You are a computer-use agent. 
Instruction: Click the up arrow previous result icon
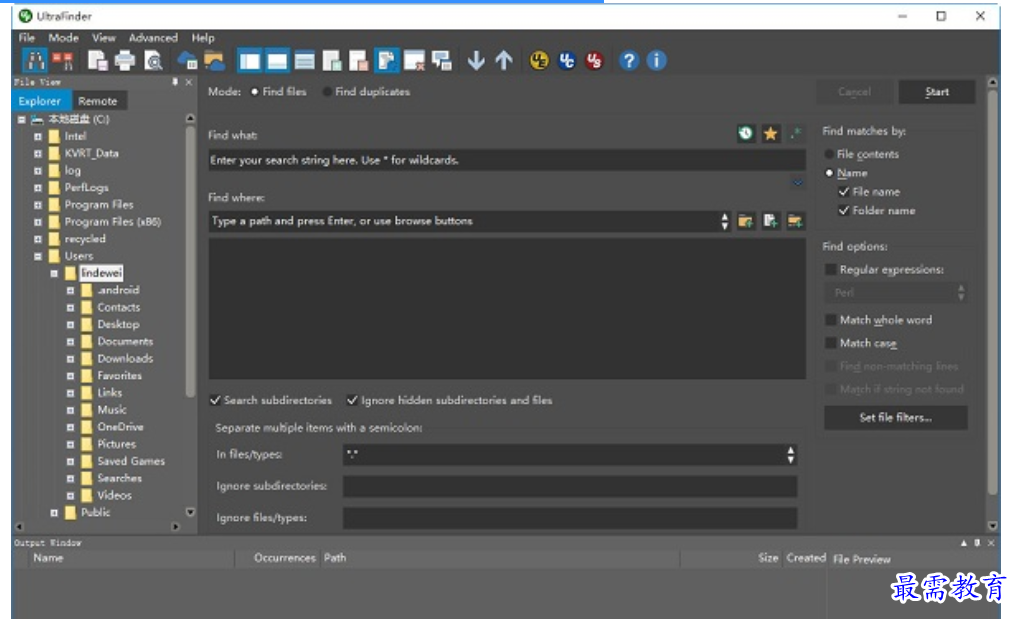pyautogui.click(x=504, y=61)
